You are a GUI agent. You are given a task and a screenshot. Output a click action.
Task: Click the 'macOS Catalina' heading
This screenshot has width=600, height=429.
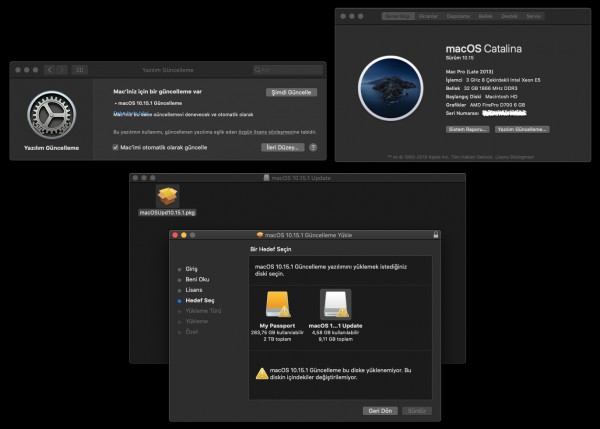pos(484,49)
